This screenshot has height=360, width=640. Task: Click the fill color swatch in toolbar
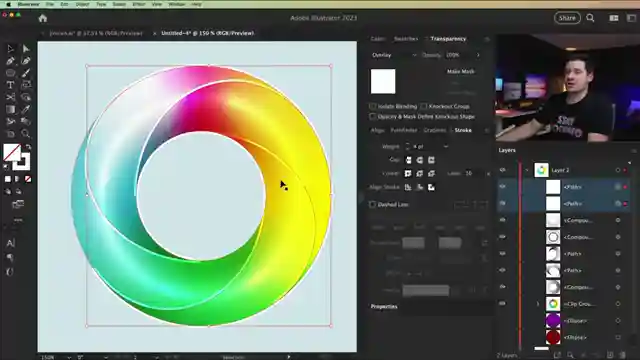[x=12, y=153]
